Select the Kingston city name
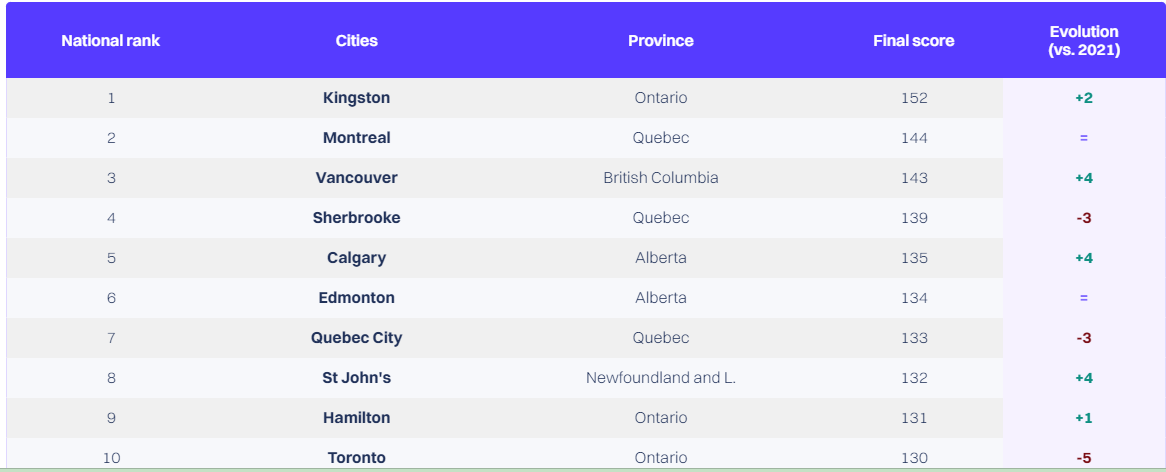Viewport: 1166px width, 472px height. tap(357, 98)
